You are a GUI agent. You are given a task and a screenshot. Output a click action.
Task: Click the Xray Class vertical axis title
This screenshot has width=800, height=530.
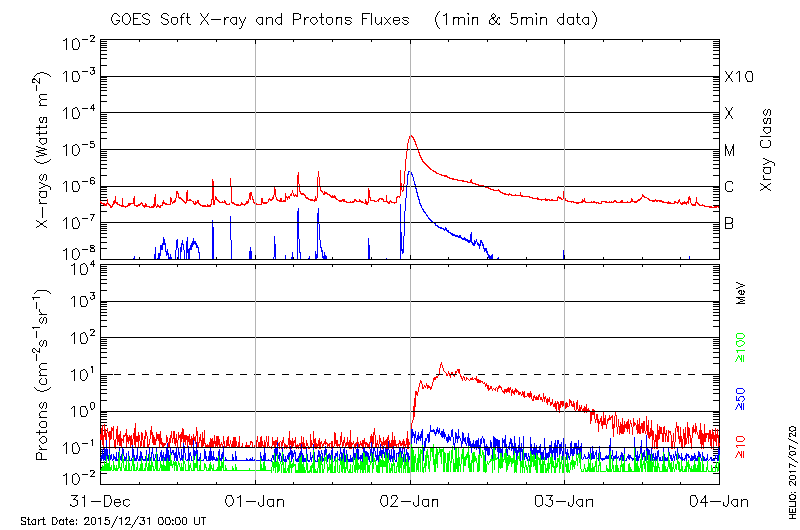pyautogui.click(x=767, y=150)
